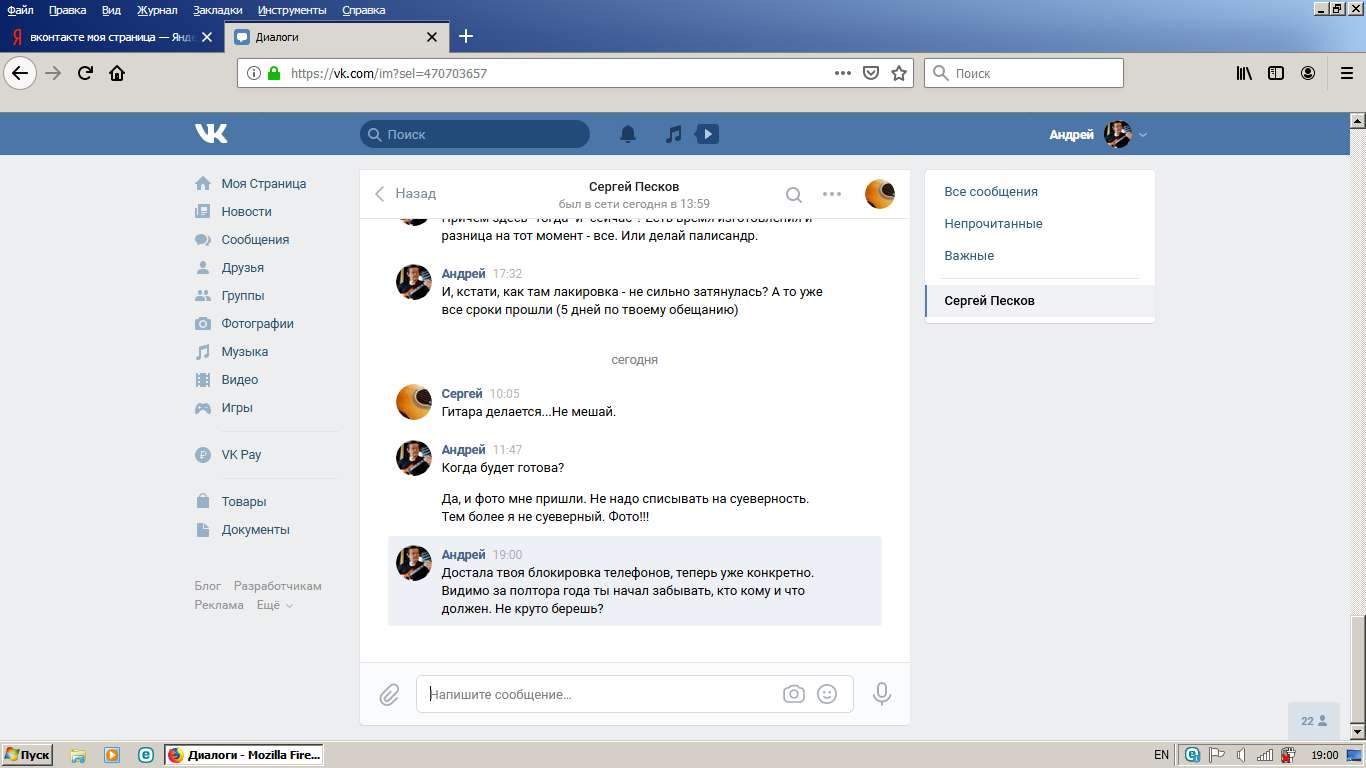Attach a photo using the camera icon

pos(793,694)
